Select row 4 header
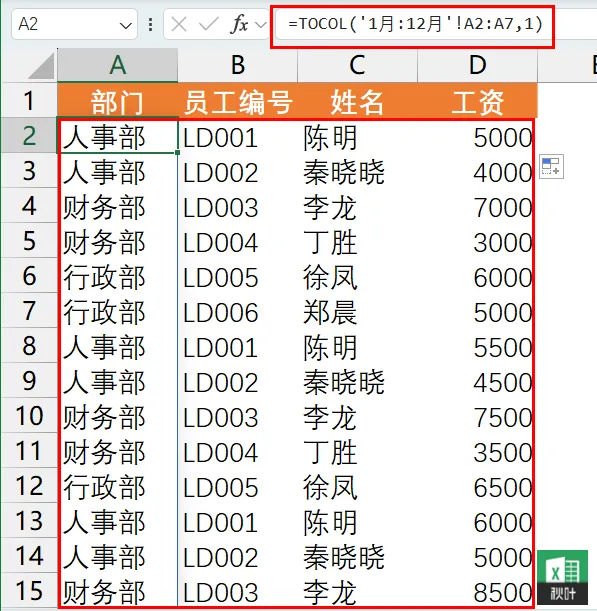Image resolution: width=597 pixels, height=611 pixels. click(29, 205)
